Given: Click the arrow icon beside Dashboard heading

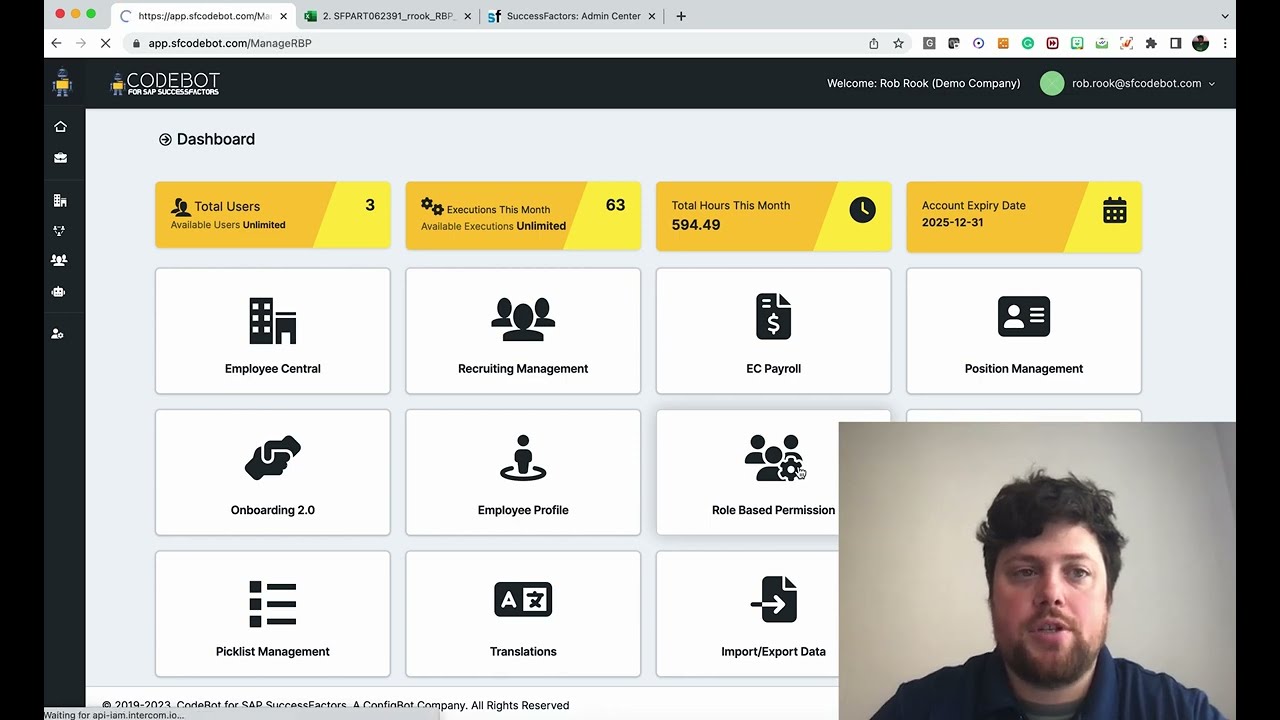Looking at the screenshot, I should point(165,140).
